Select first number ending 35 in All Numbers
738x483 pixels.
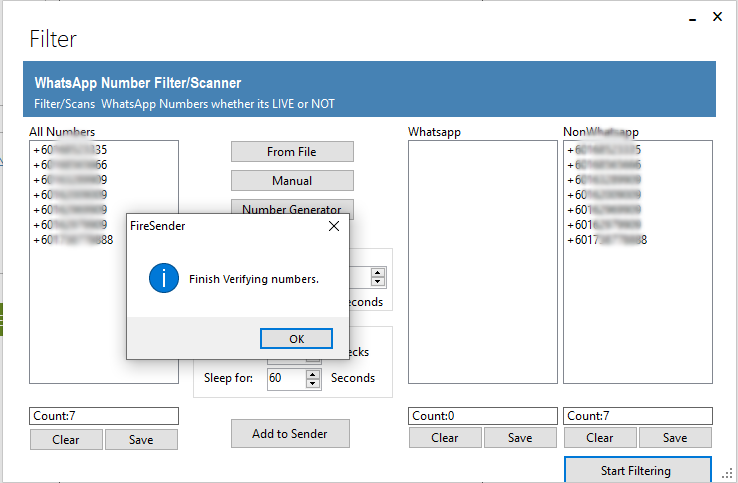tap(70, 150)
